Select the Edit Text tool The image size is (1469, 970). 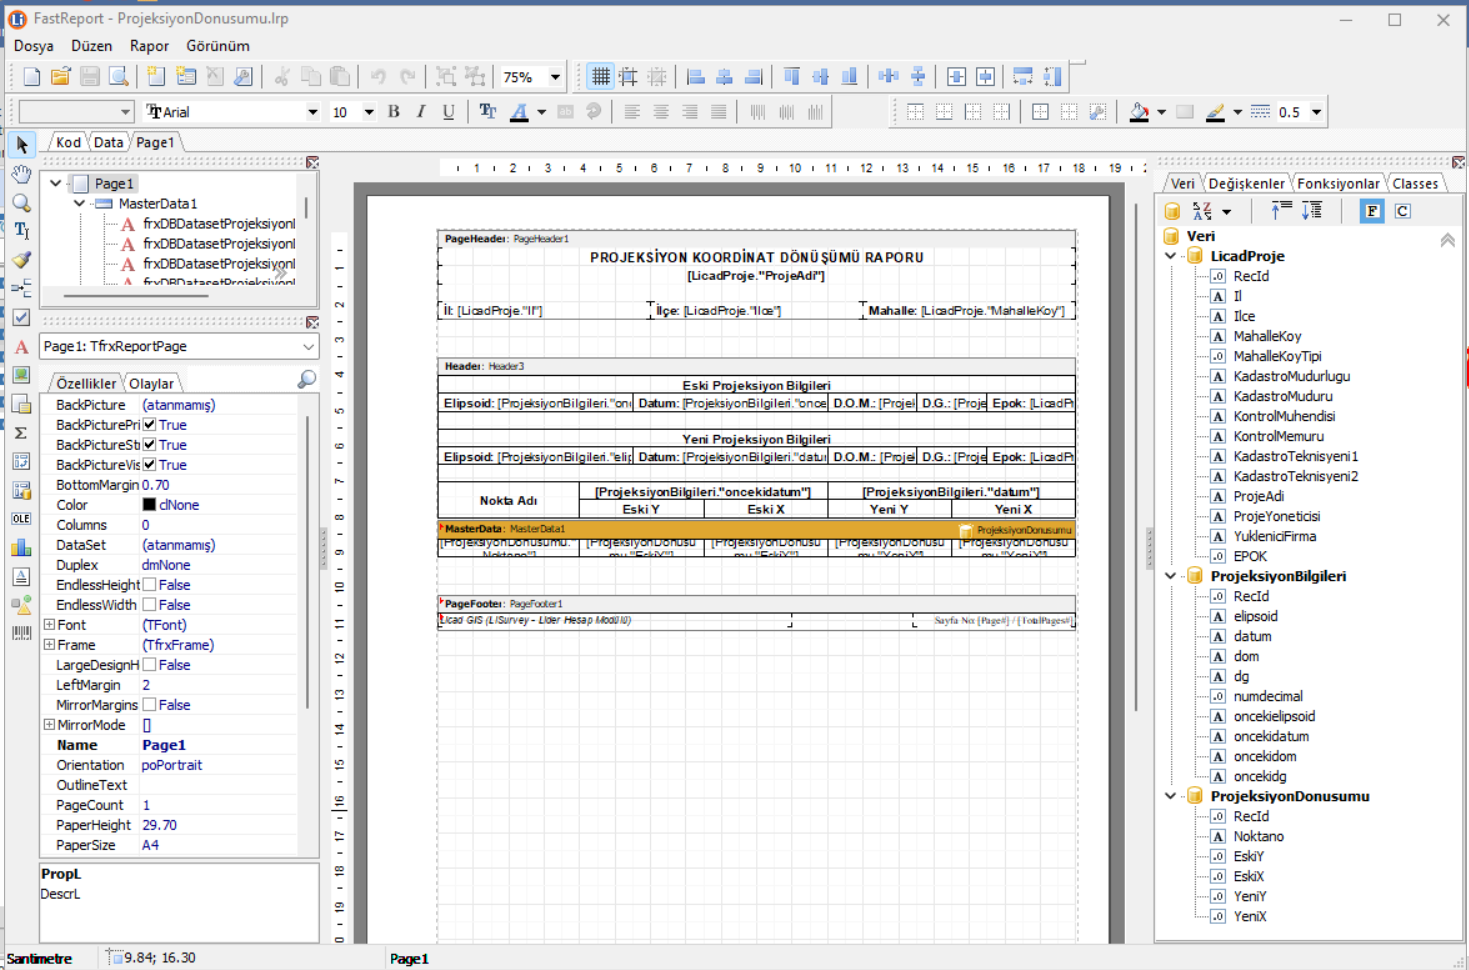[21, 231]
